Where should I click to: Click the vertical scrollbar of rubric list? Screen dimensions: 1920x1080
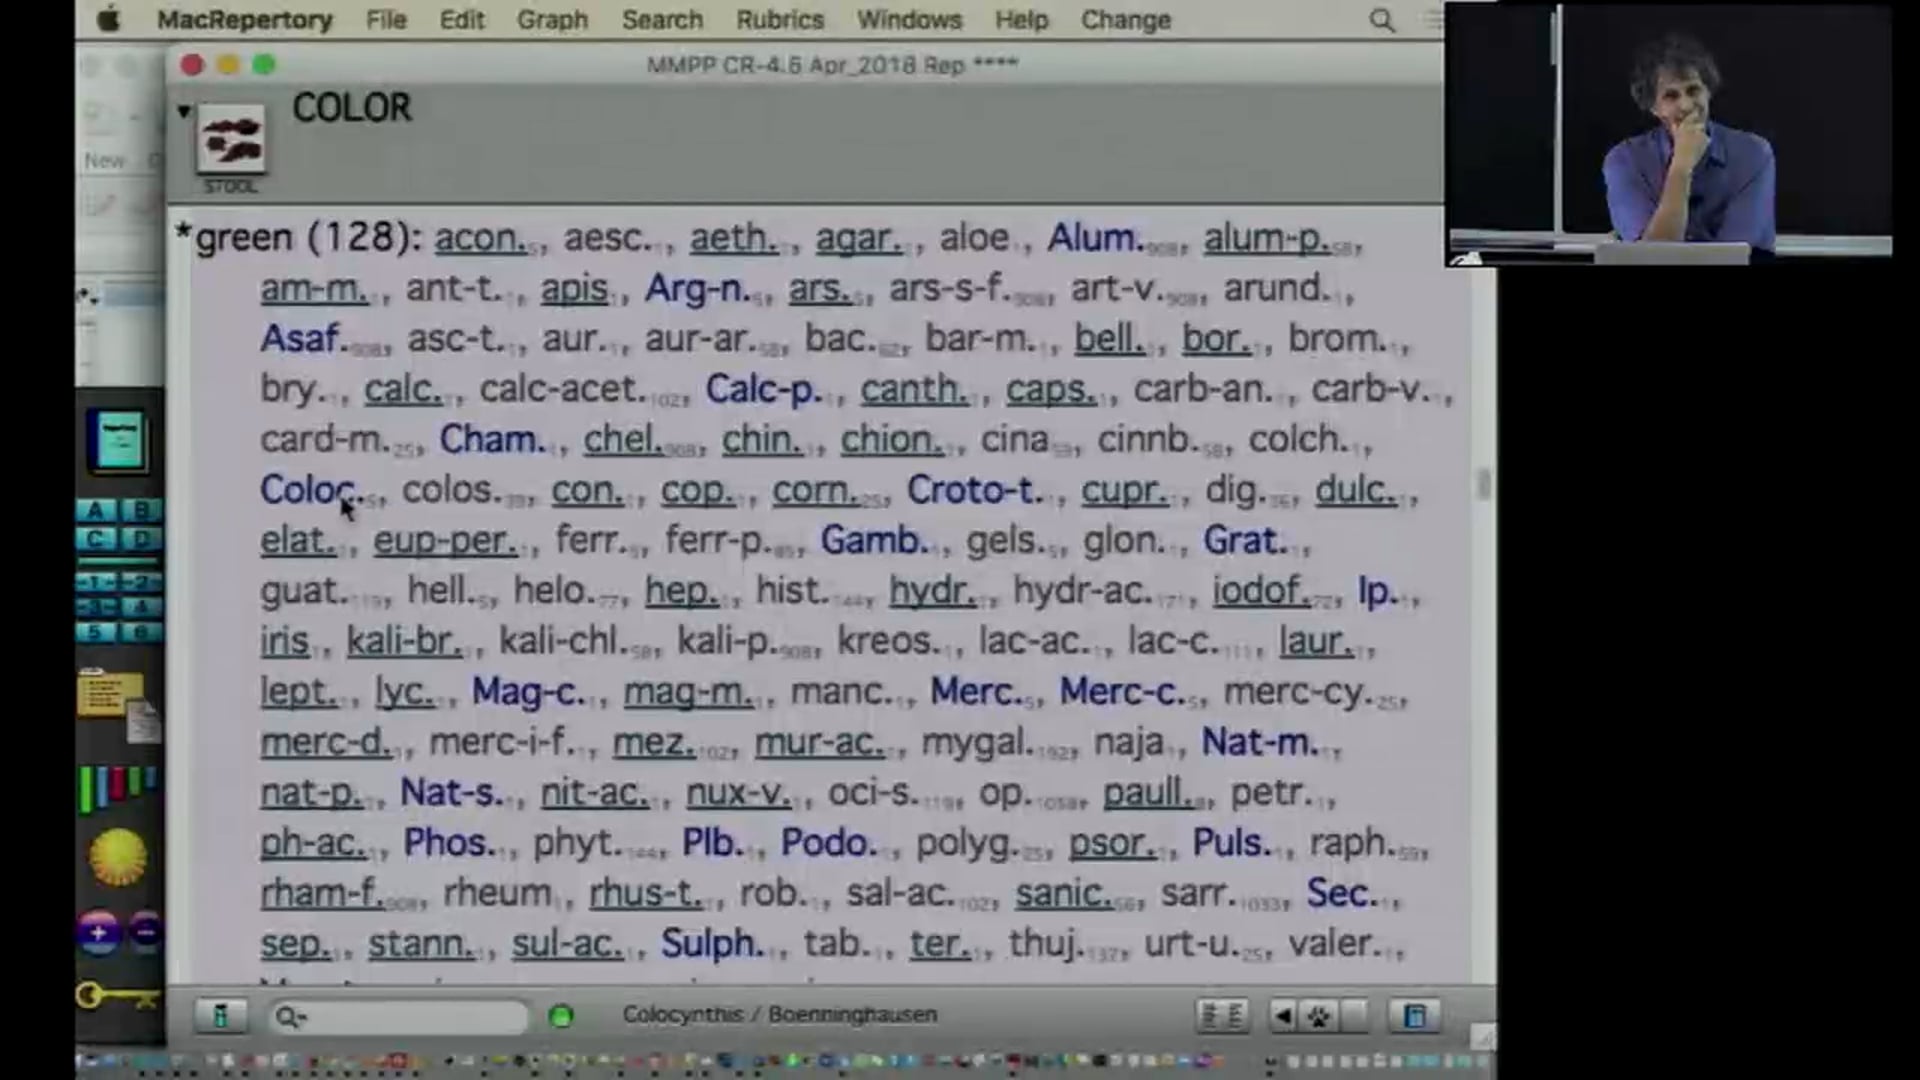tap(1483, 485)
